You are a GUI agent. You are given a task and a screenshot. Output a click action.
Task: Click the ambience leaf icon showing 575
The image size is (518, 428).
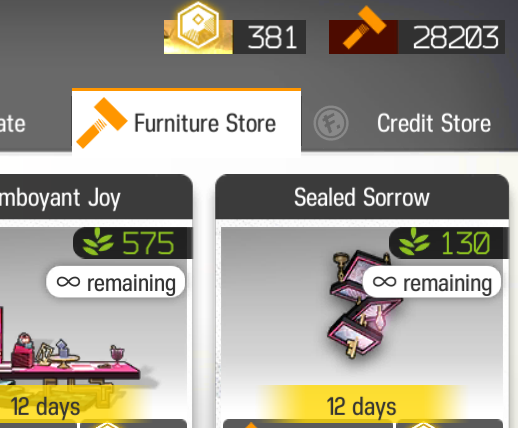[x=98, y=242]
